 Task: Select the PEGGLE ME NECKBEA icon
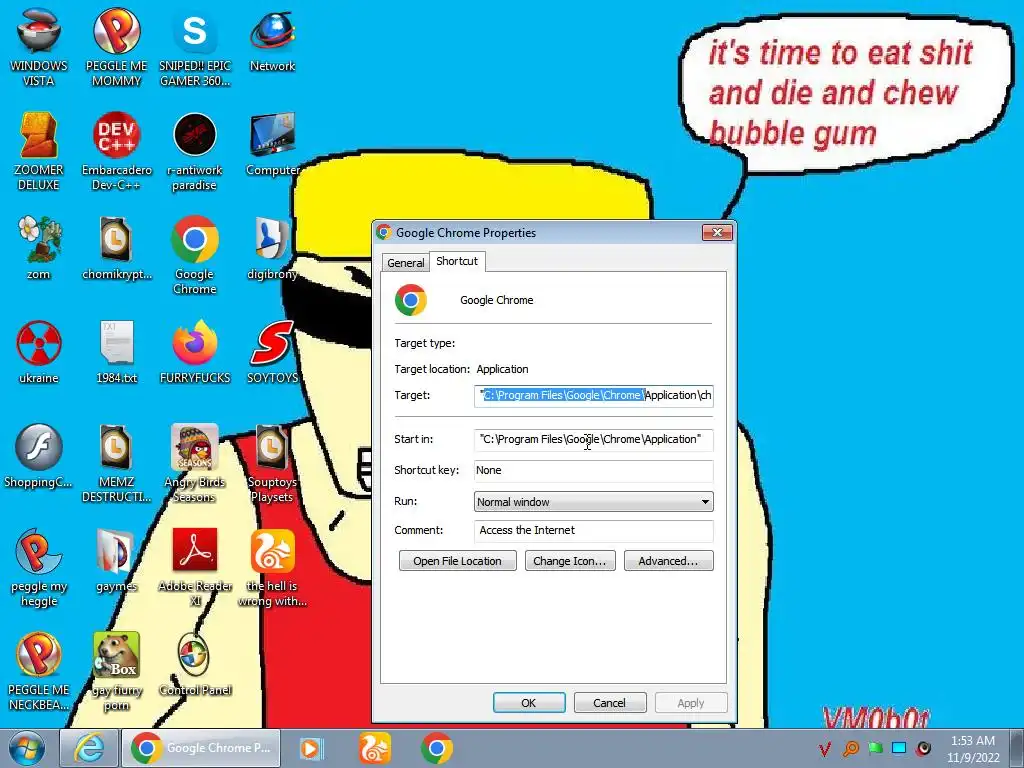click(39, 671)
